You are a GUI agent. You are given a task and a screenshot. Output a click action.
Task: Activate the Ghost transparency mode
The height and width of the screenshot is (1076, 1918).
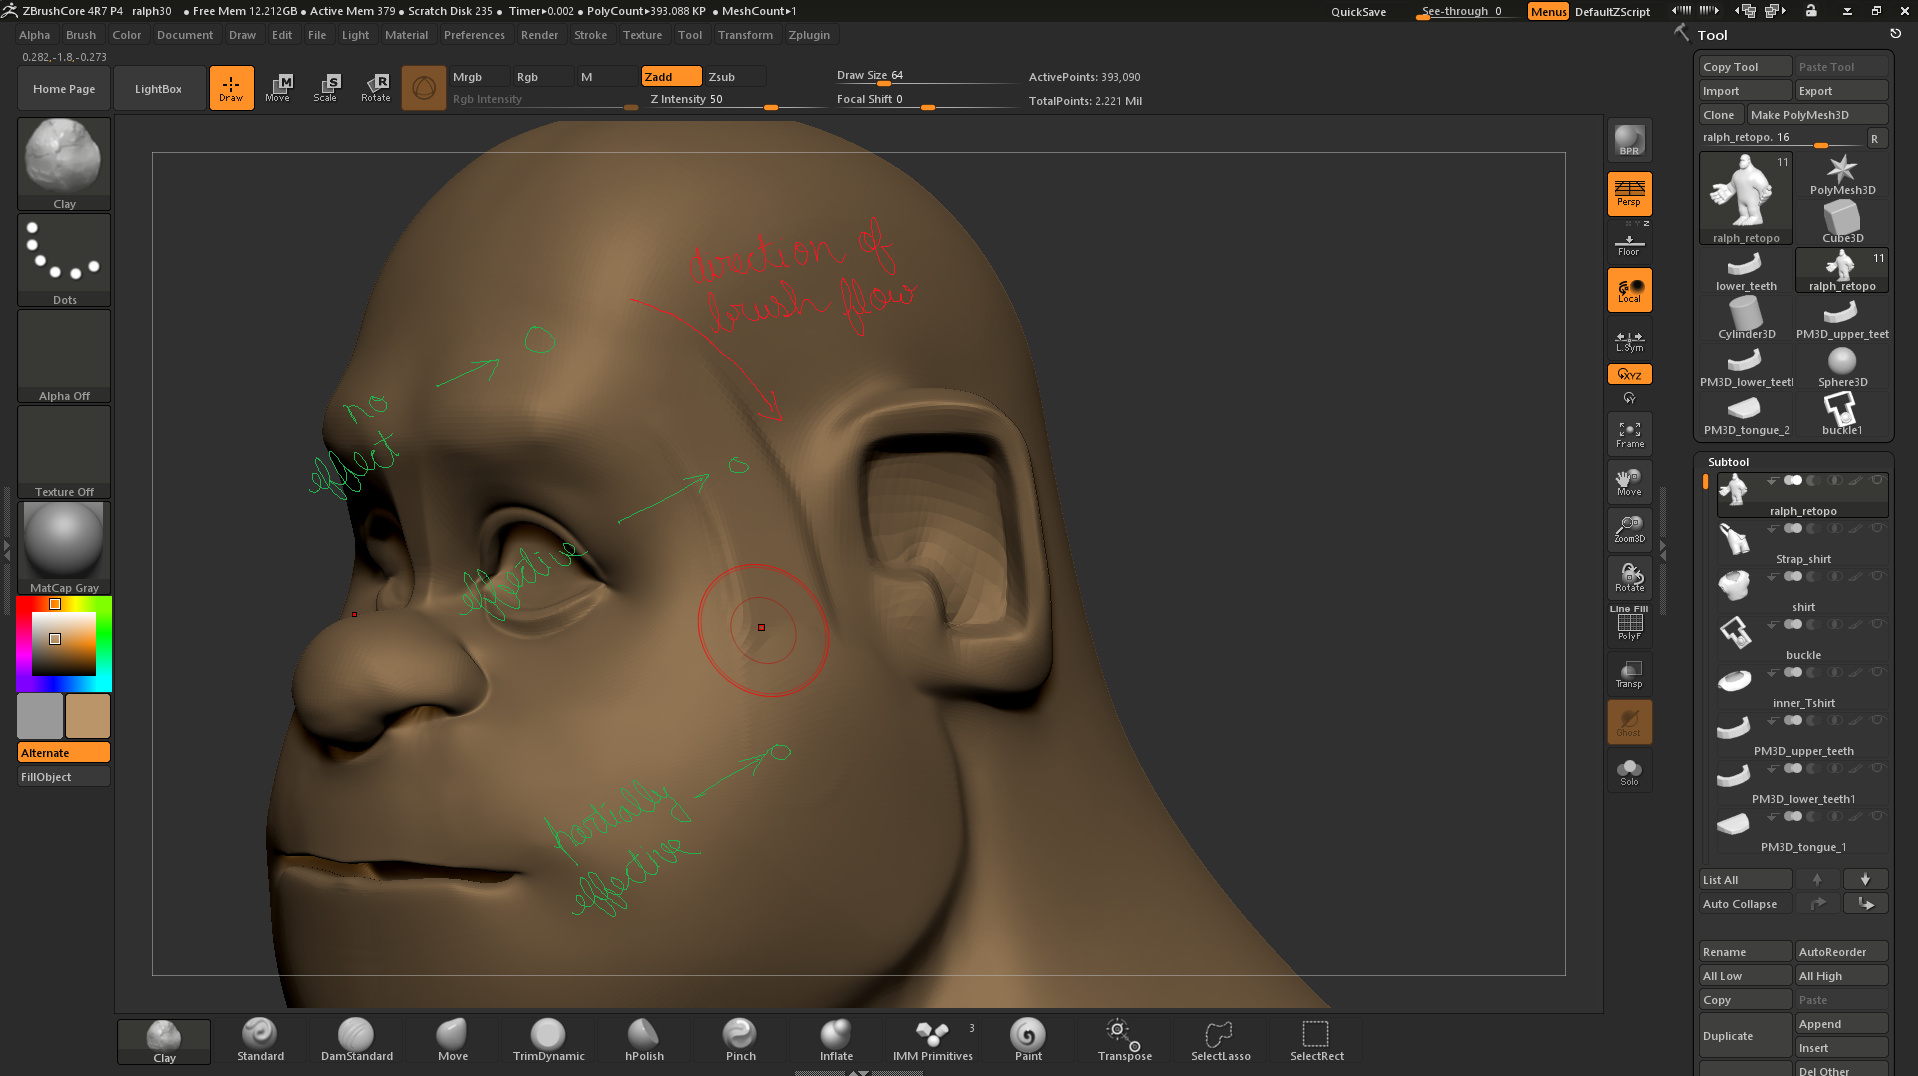coord(1628,721)
